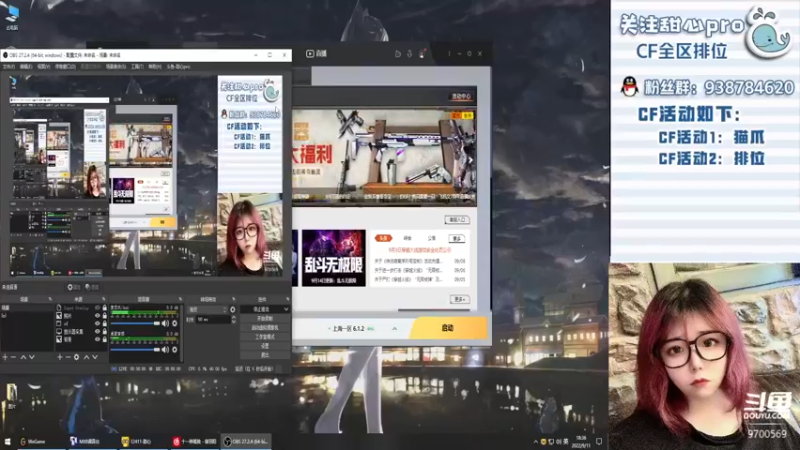800x450 pixels.
Task: Select the orange highlighted news tab in launcher
Action: click(x=383, y=238)
